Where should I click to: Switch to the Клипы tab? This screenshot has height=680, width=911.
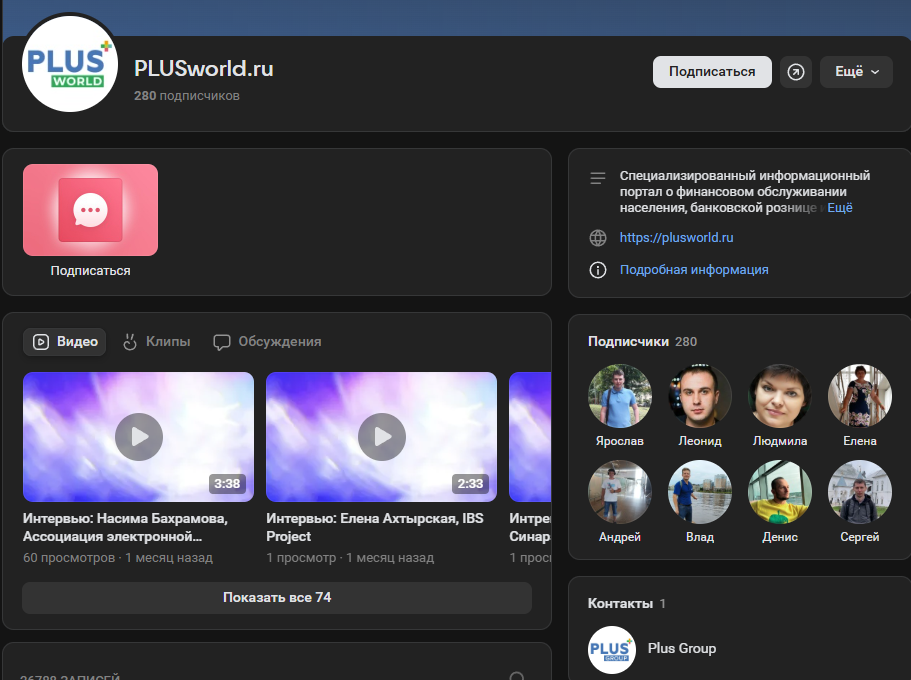(x=156, y=342)
